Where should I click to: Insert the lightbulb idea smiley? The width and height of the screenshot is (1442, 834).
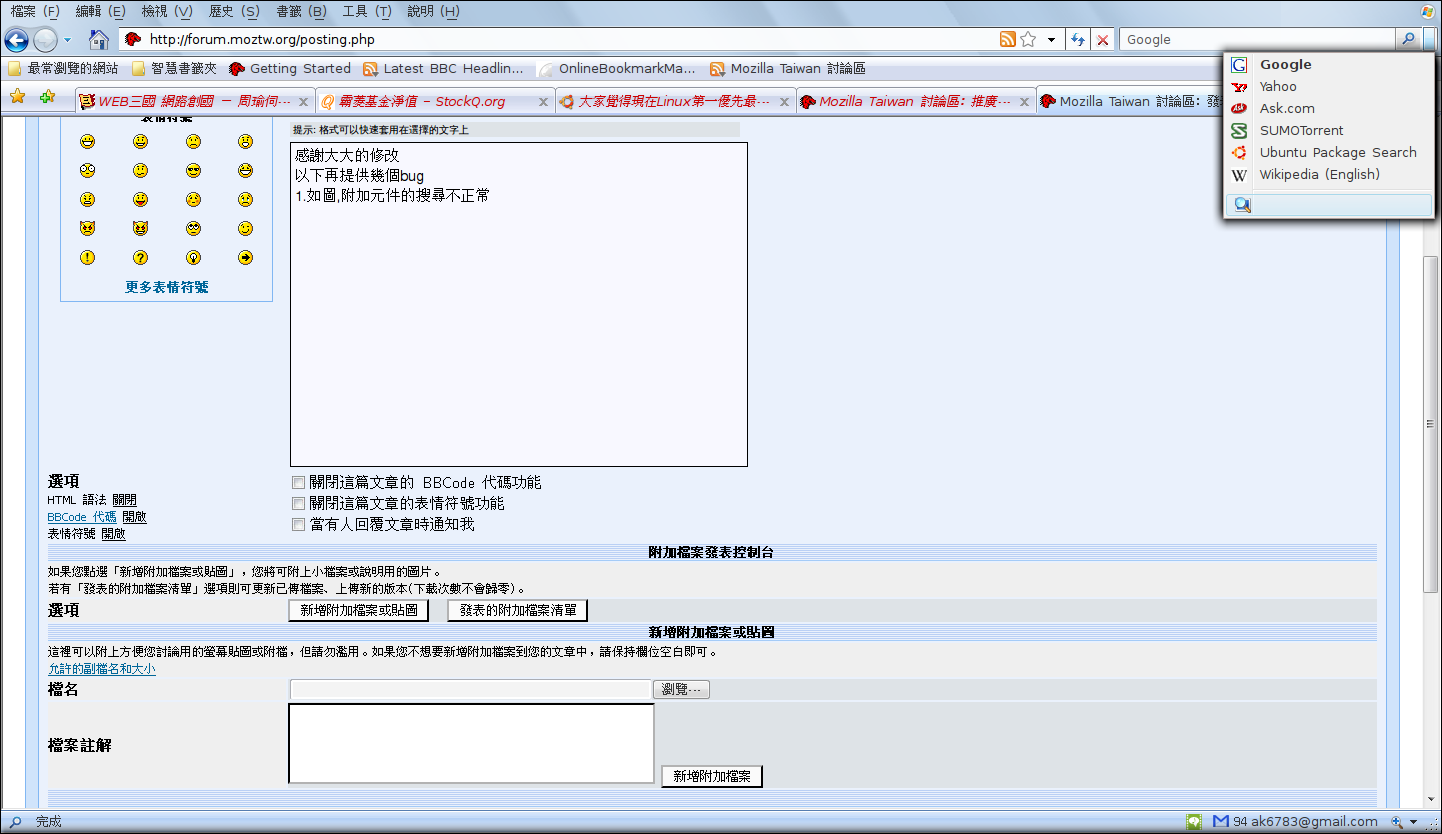193,258
